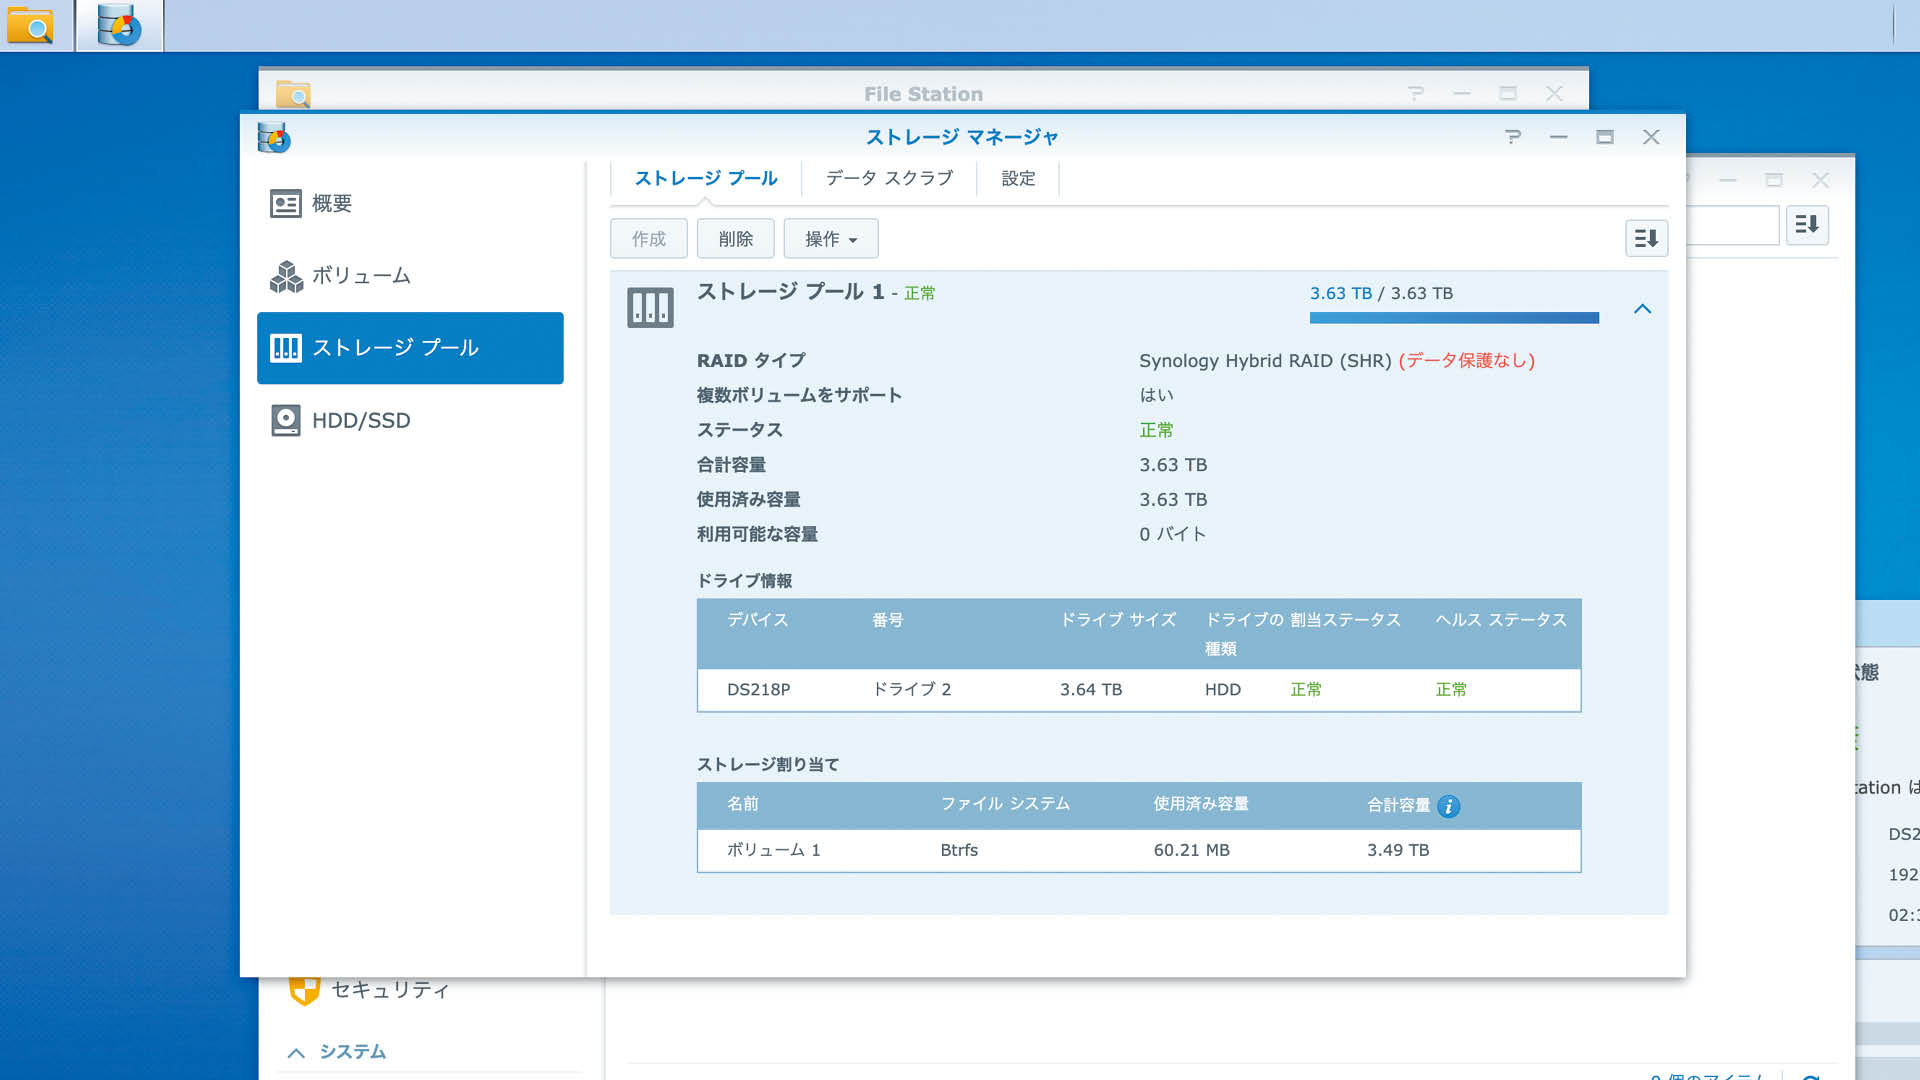Click the 合計容量 info icon
Viewport: 1920px width, 1080px height.
1448,806
